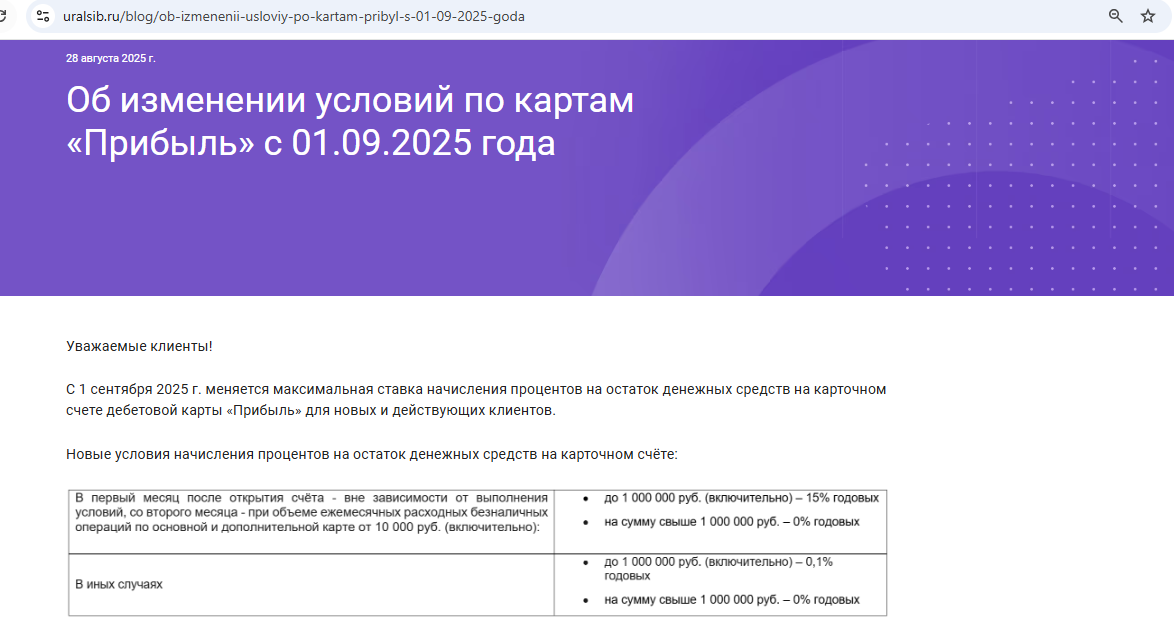The width and height of the screenshot is (1174, 617).
Task: Click the reload page icon
Action: 2,16
